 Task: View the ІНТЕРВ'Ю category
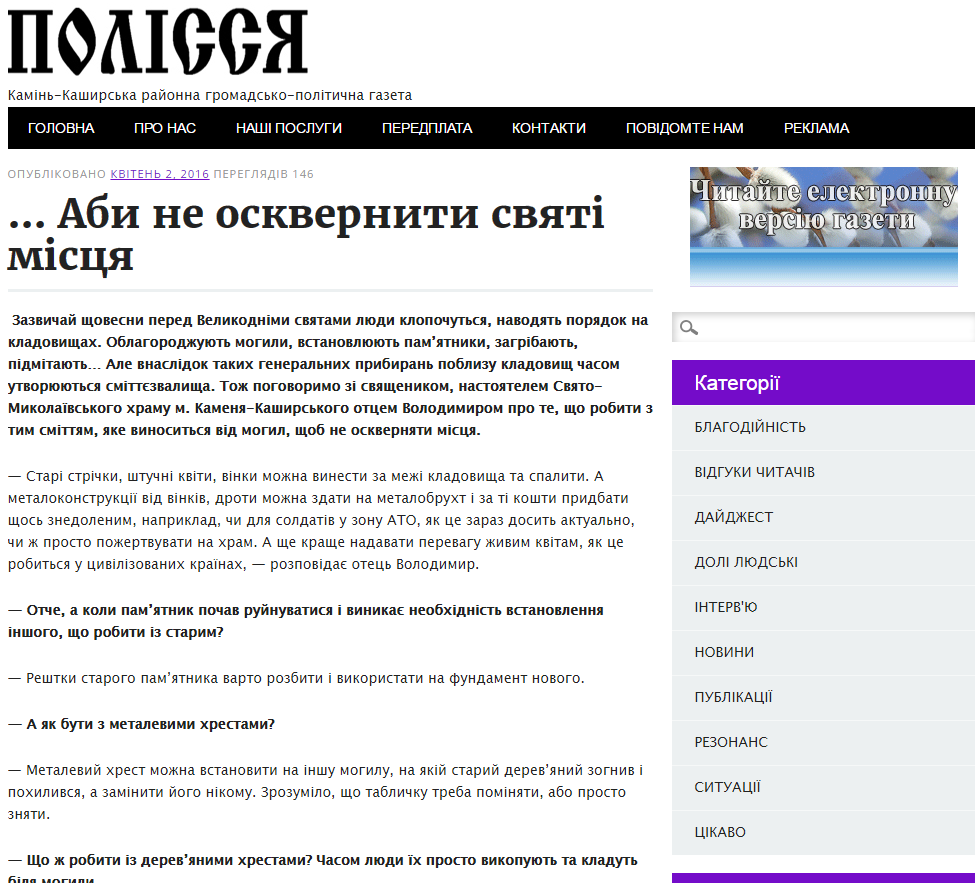[726, 607]
